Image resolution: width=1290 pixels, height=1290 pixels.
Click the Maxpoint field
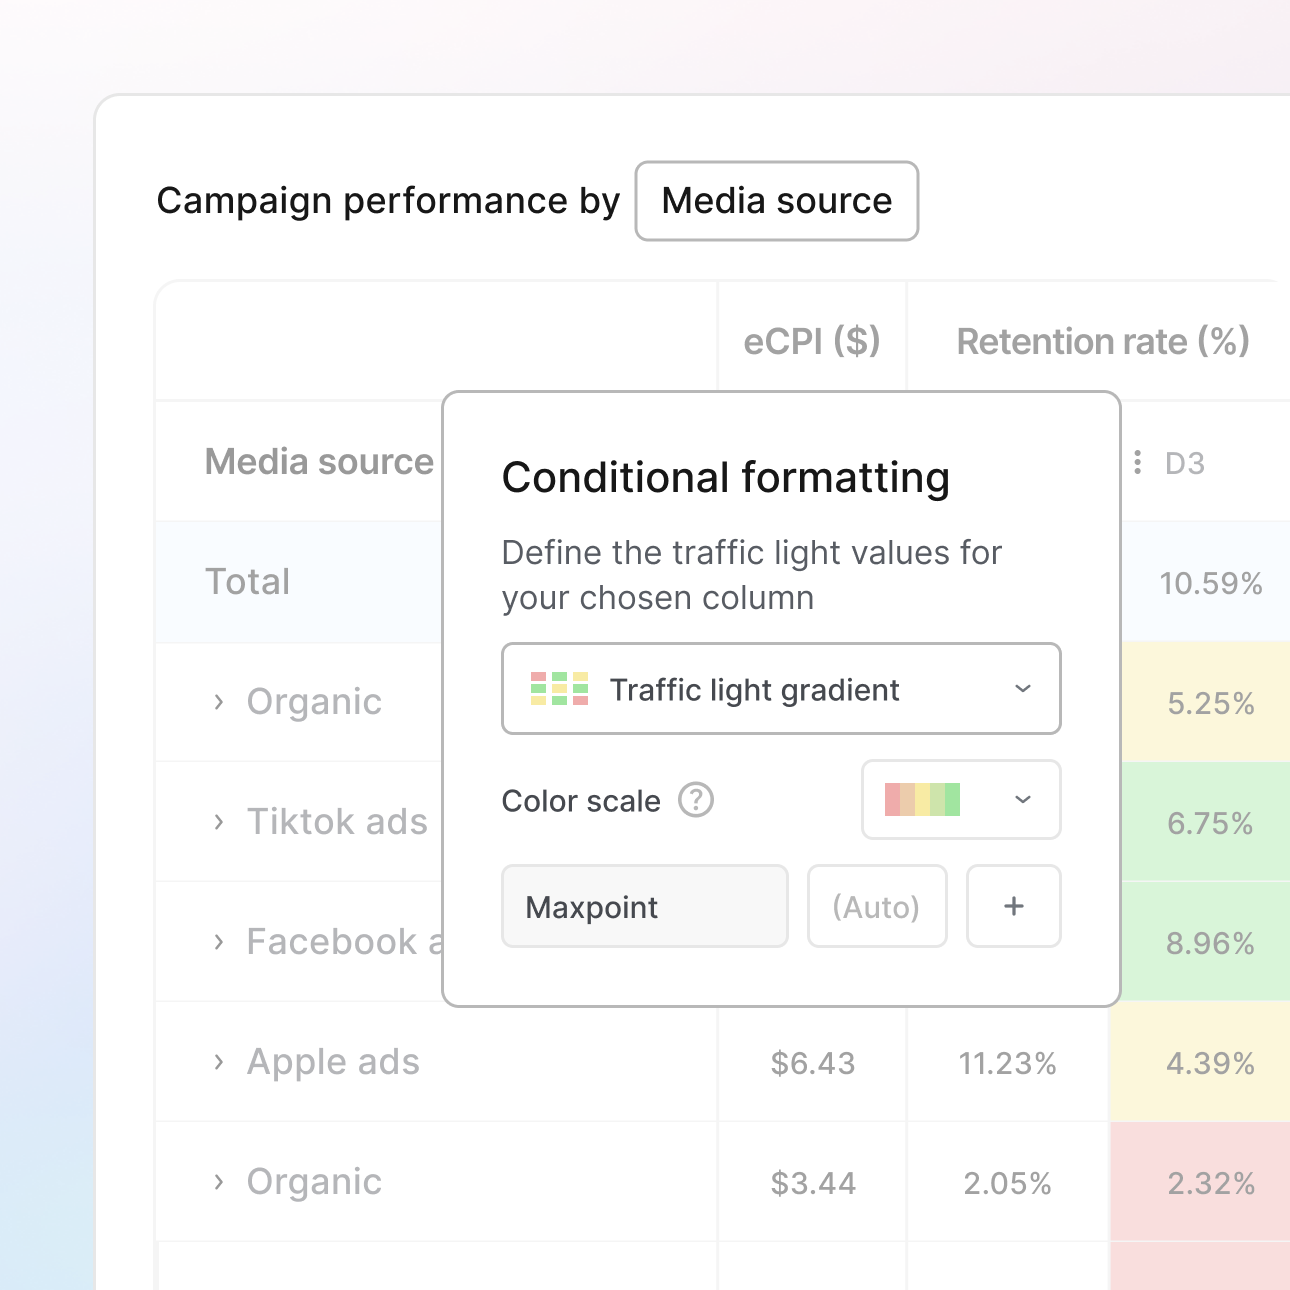[x=644, y=906]
